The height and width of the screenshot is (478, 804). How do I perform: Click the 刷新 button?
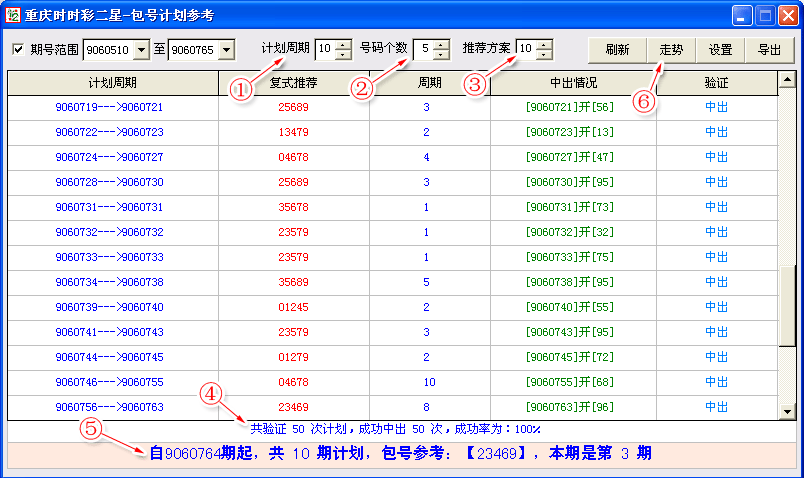click(x=617, y=50)
